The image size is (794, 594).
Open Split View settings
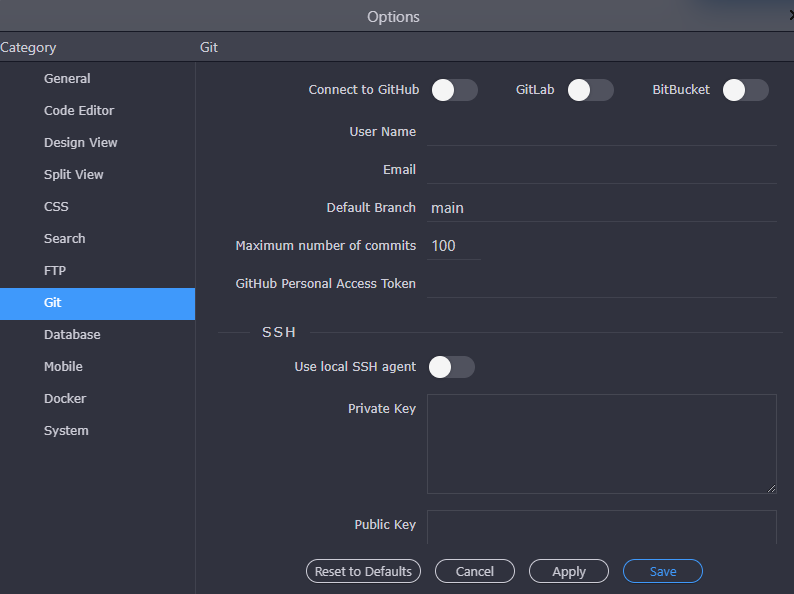click(x=74, y=175)
